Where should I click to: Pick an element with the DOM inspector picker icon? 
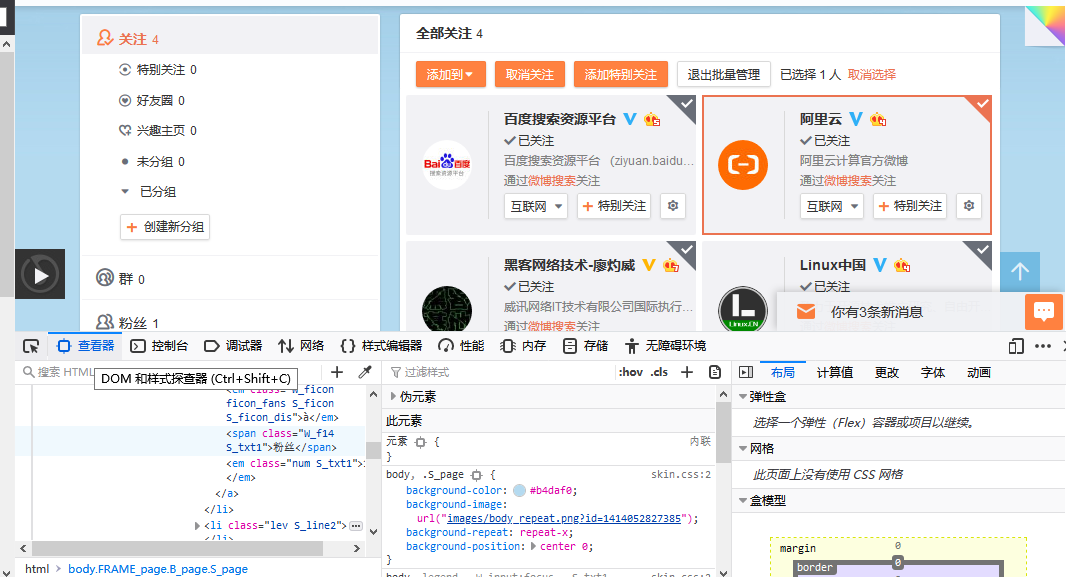(31, 346)
